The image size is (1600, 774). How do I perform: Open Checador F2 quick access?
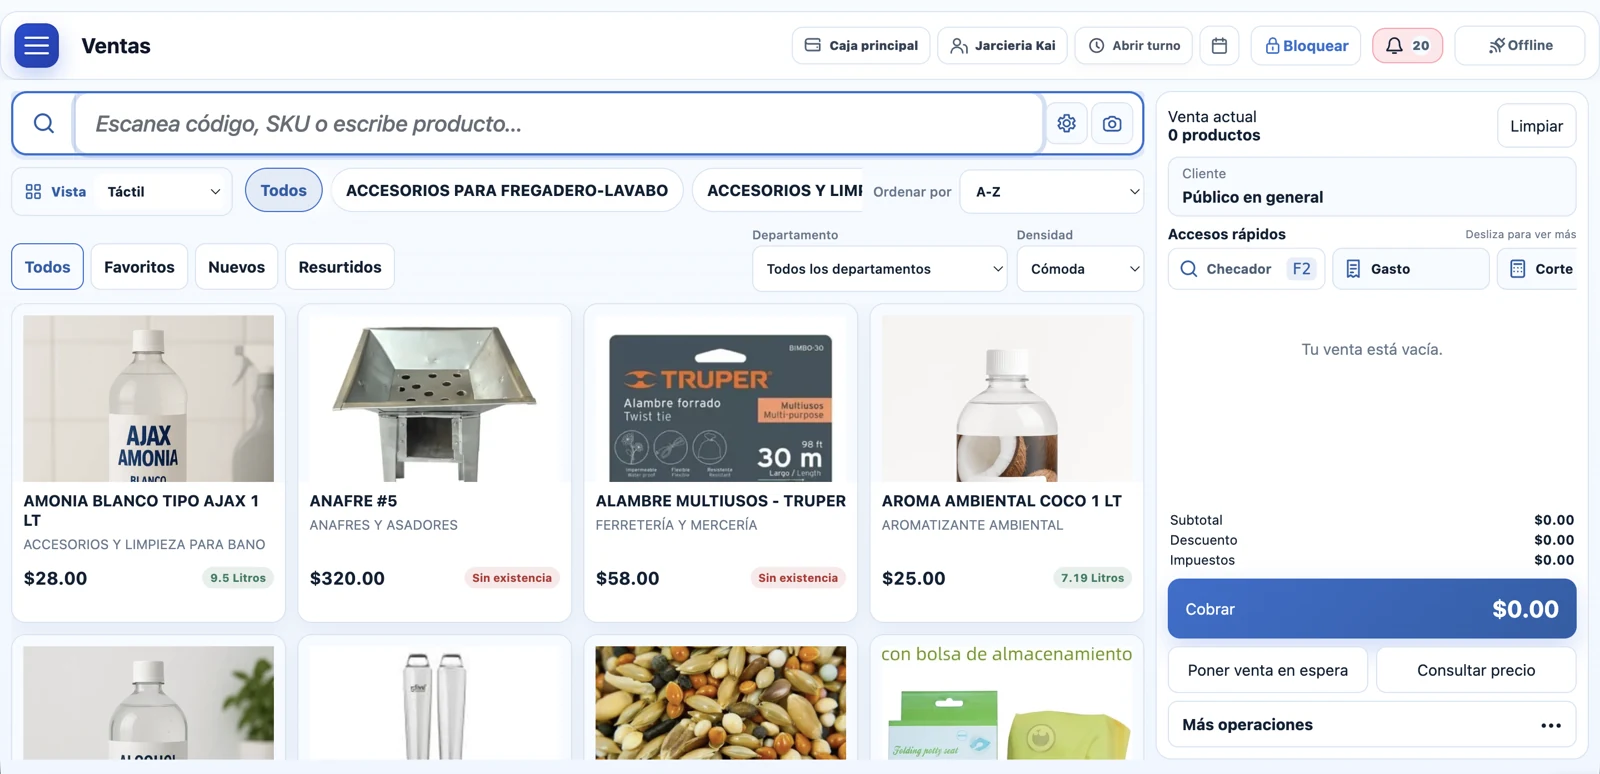click(1247, 269)
